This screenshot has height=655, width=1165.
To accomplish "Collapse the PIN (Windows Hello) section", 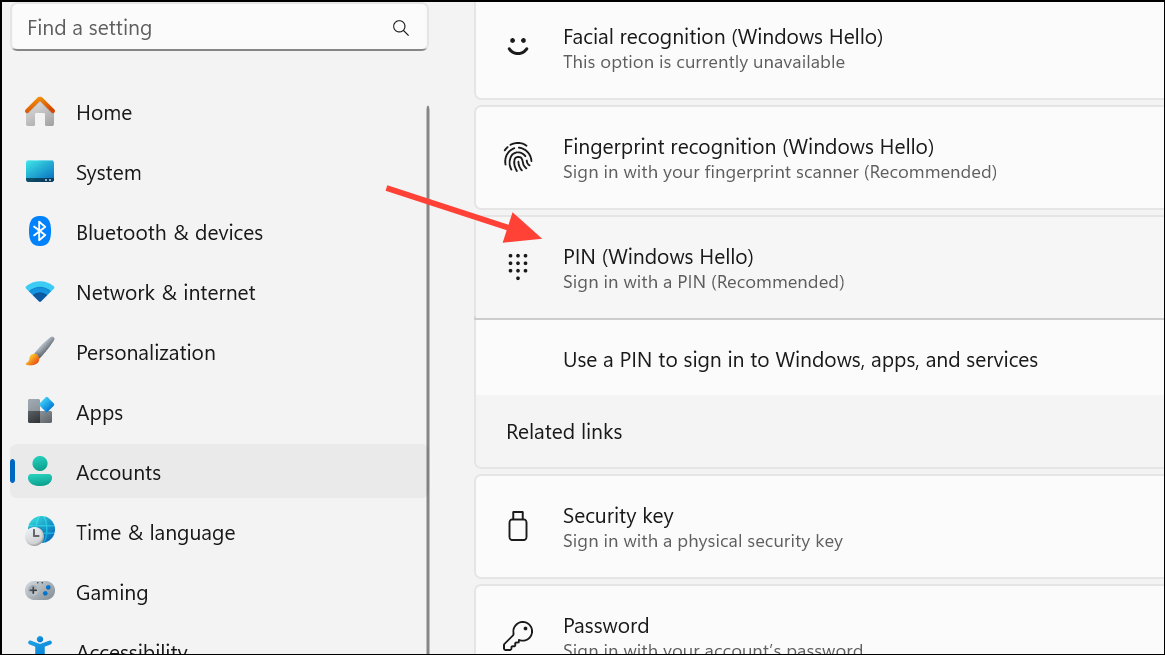I will point(820,268).
